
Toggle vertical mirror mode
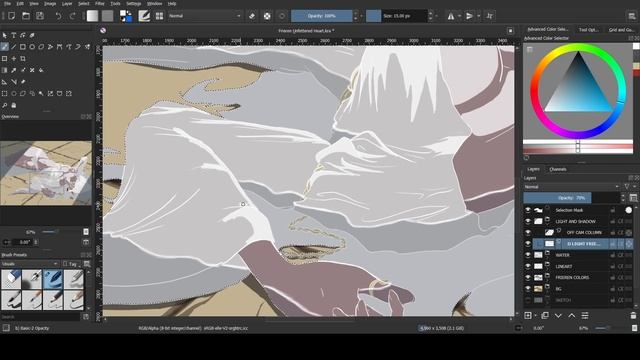point(469,16)
